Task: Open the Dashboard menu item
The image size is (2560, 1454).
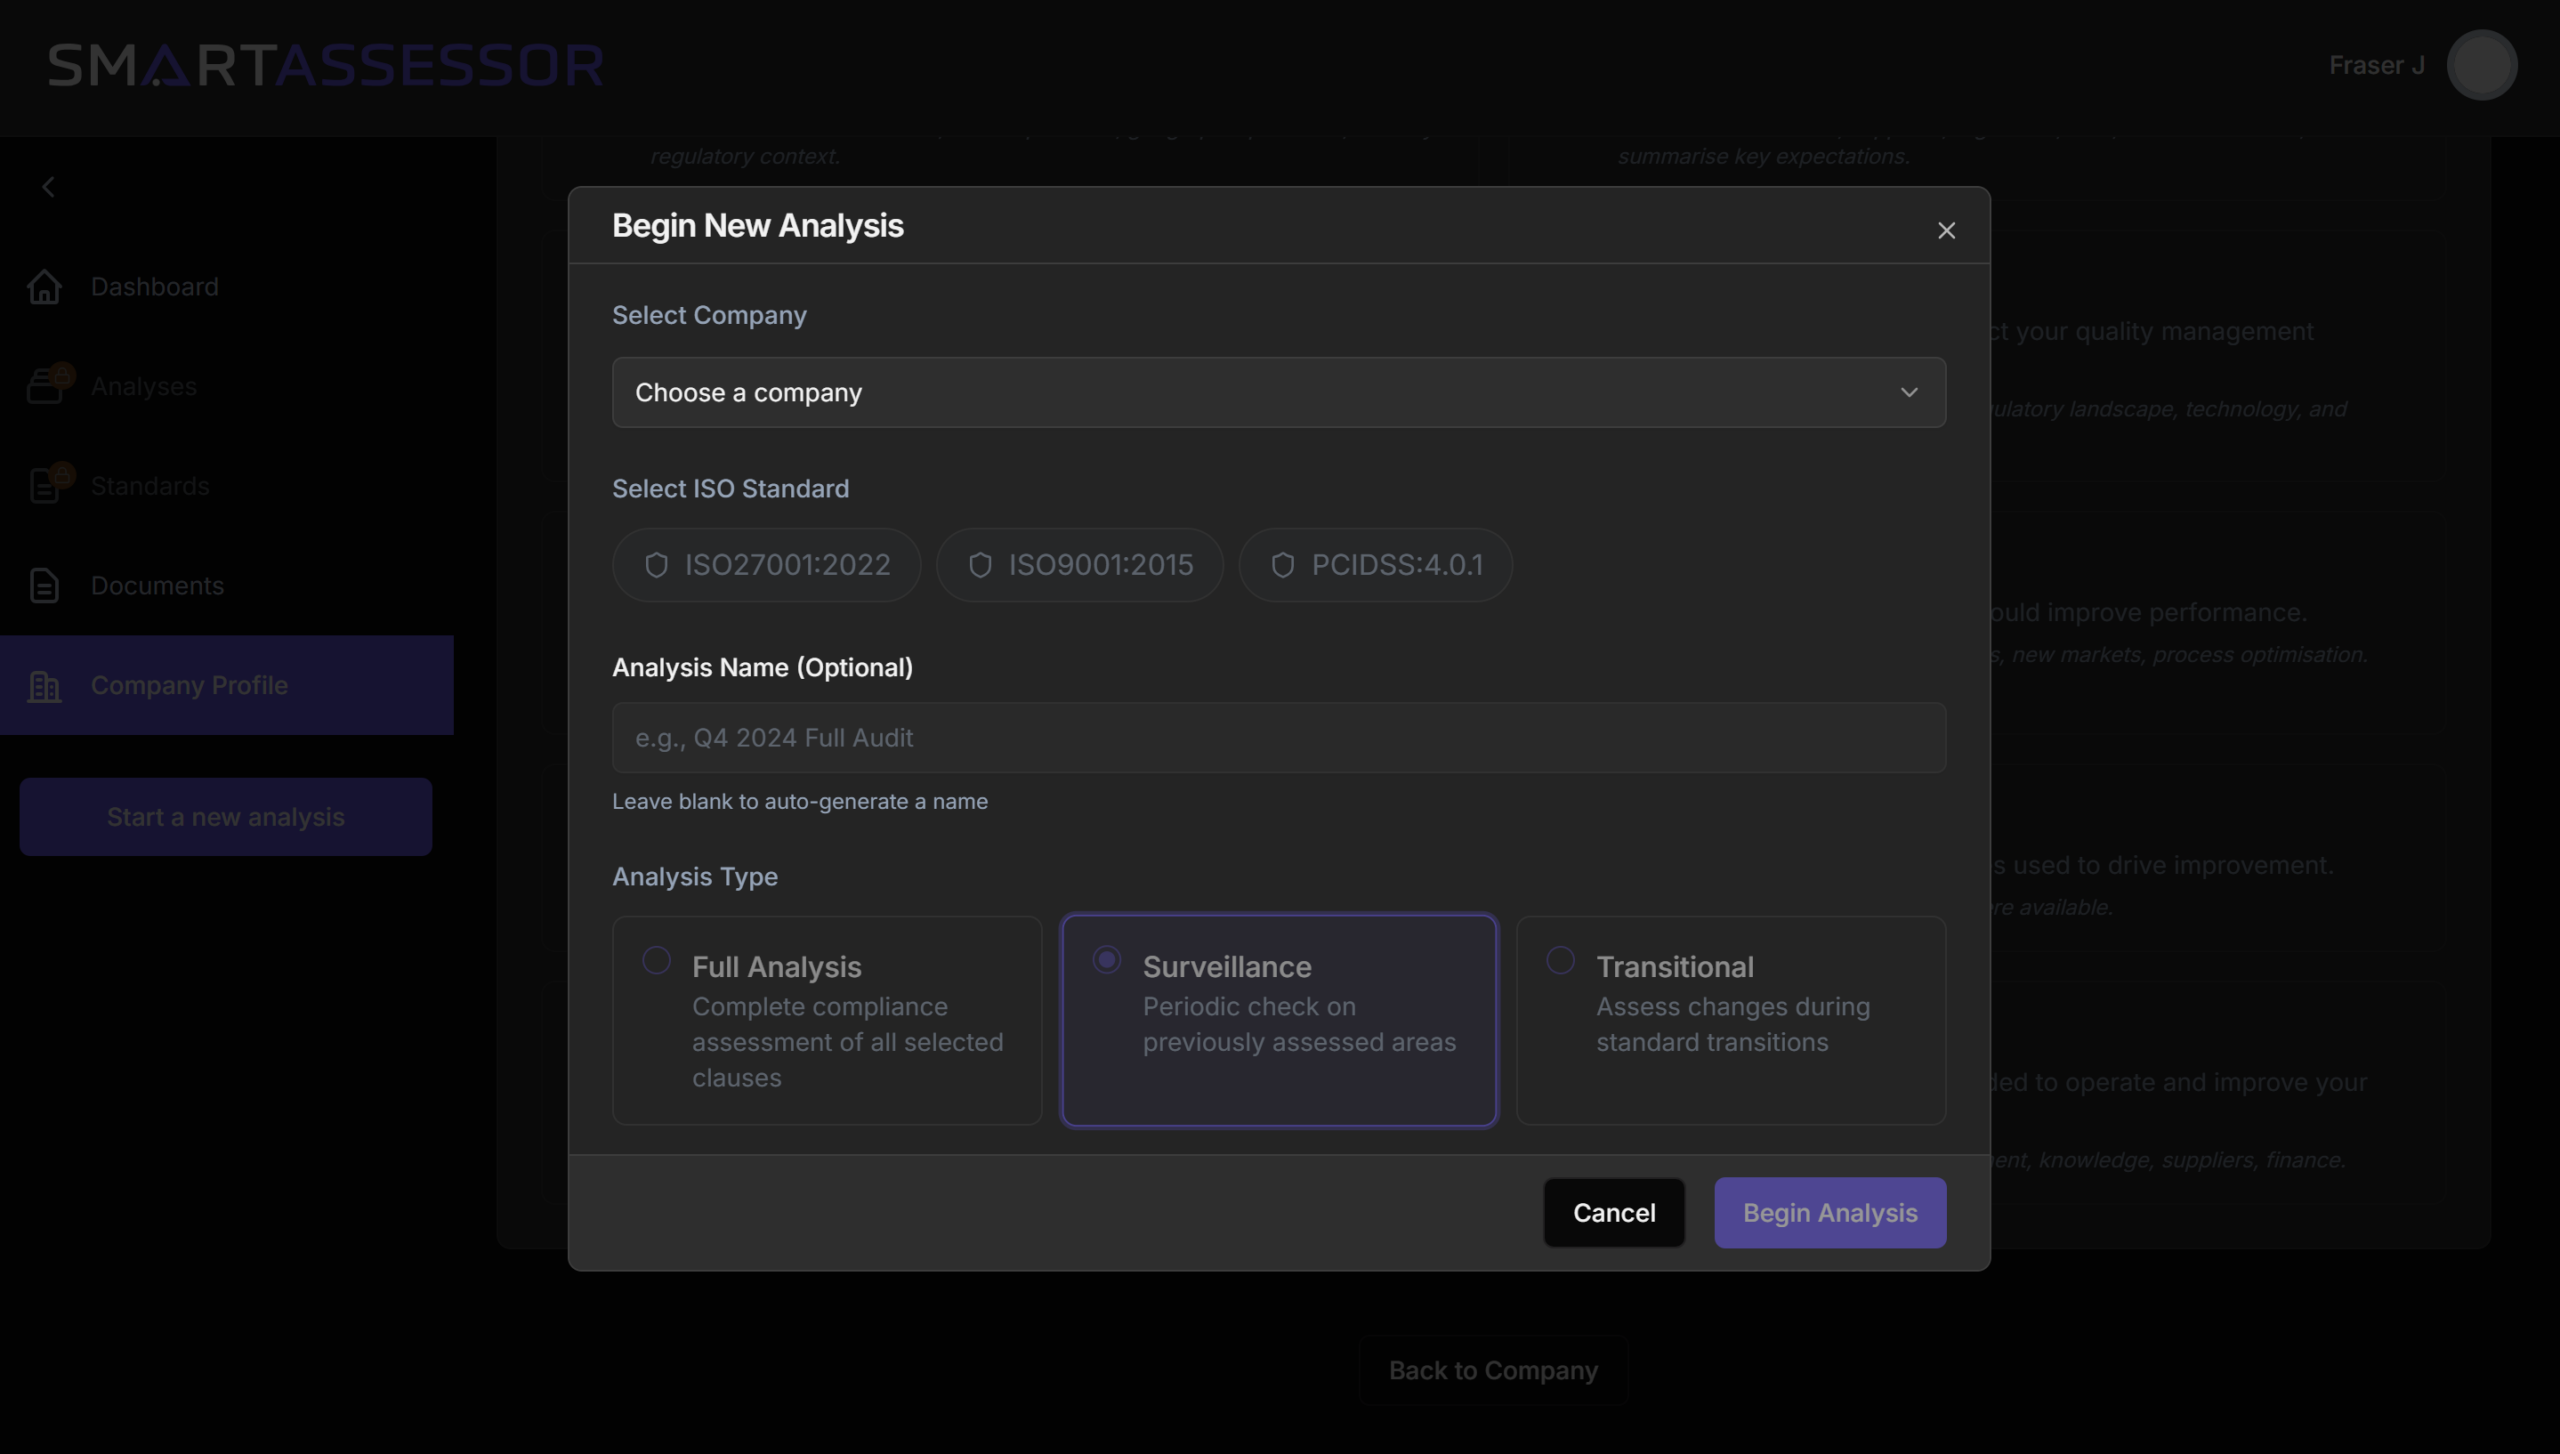Action: (x=154, y=287)
